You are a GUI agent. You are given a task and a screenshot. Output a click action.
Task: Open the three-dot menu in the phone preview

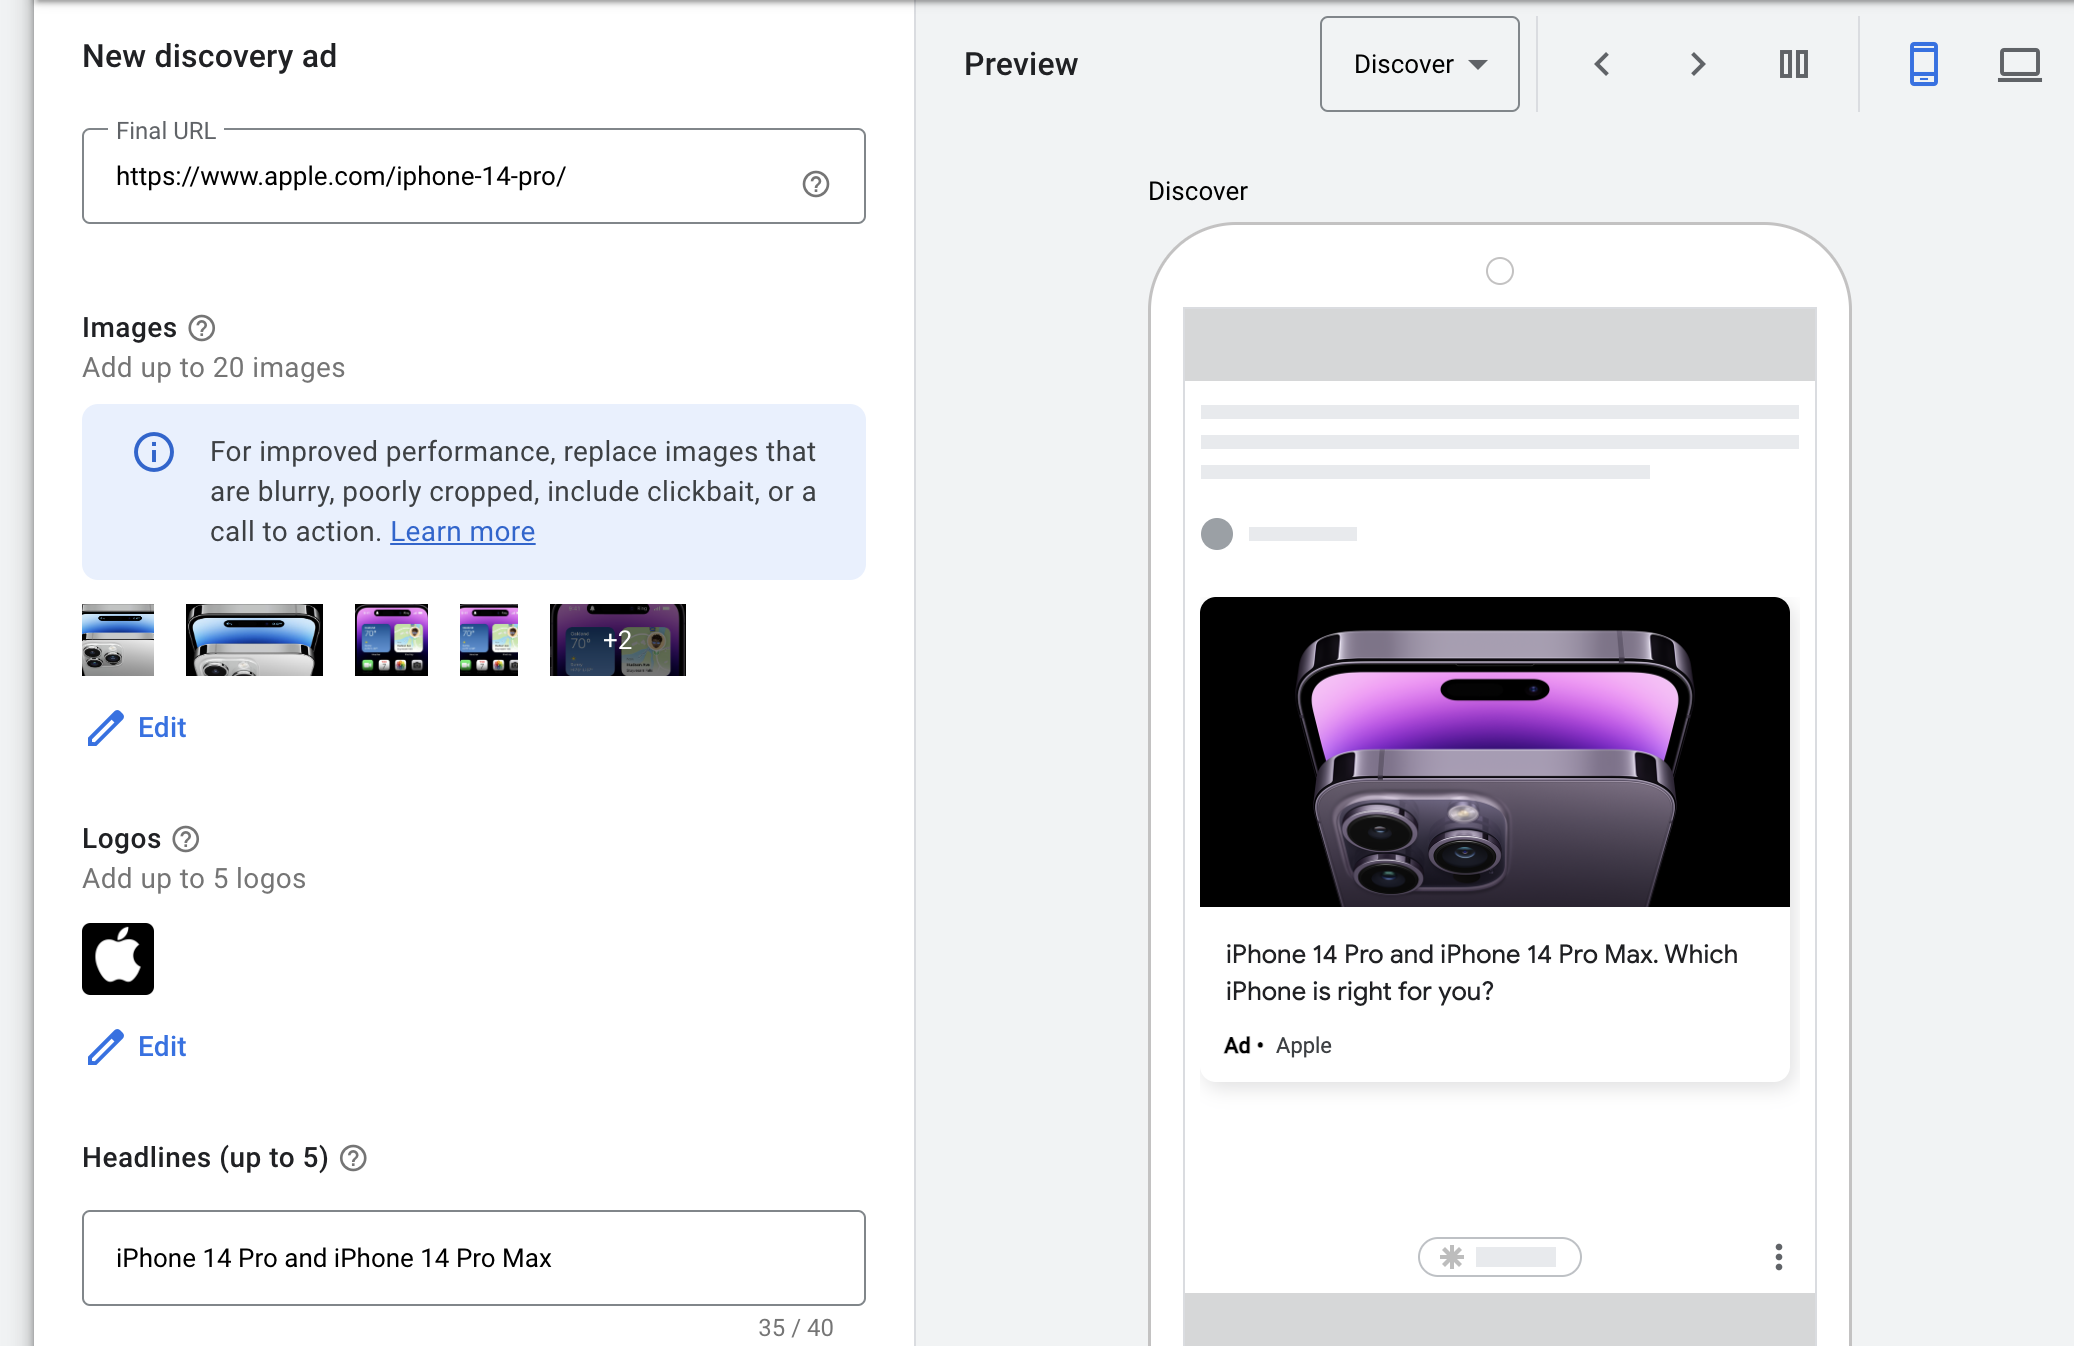[1778, 1257]
